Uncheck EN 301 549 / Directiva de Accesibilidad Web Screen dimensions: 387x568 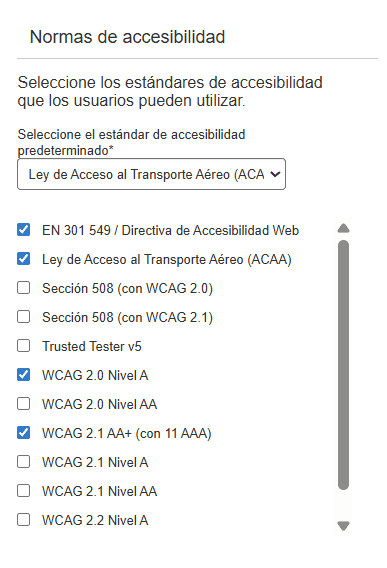point(24,230)
